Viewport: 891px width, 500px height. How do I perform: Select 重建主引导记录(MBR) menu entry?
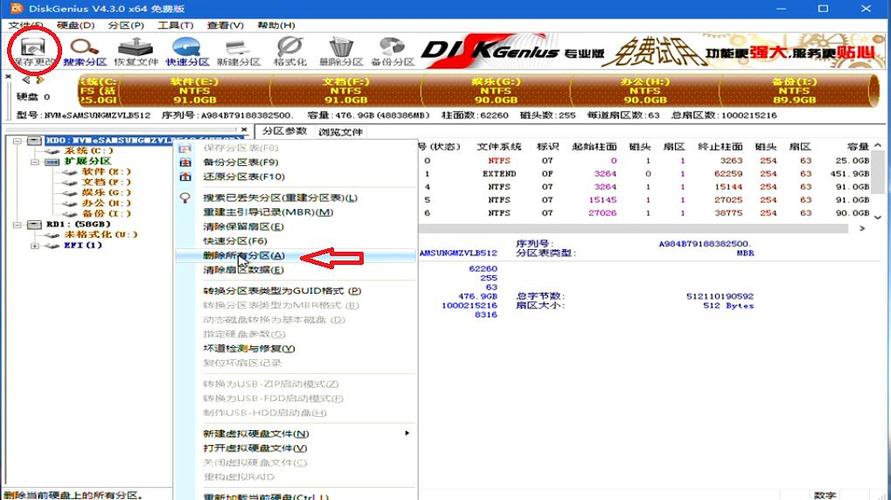(268, 212)
